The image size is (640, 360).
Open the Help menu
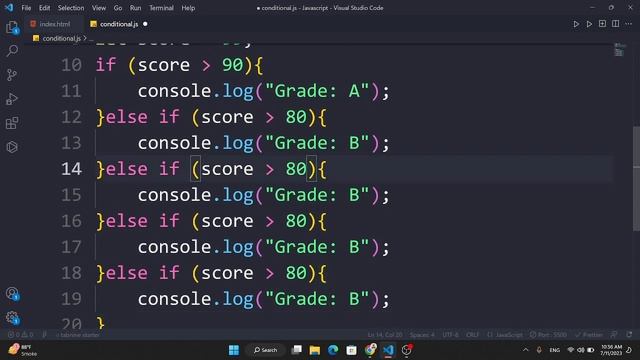click(188, 8)
